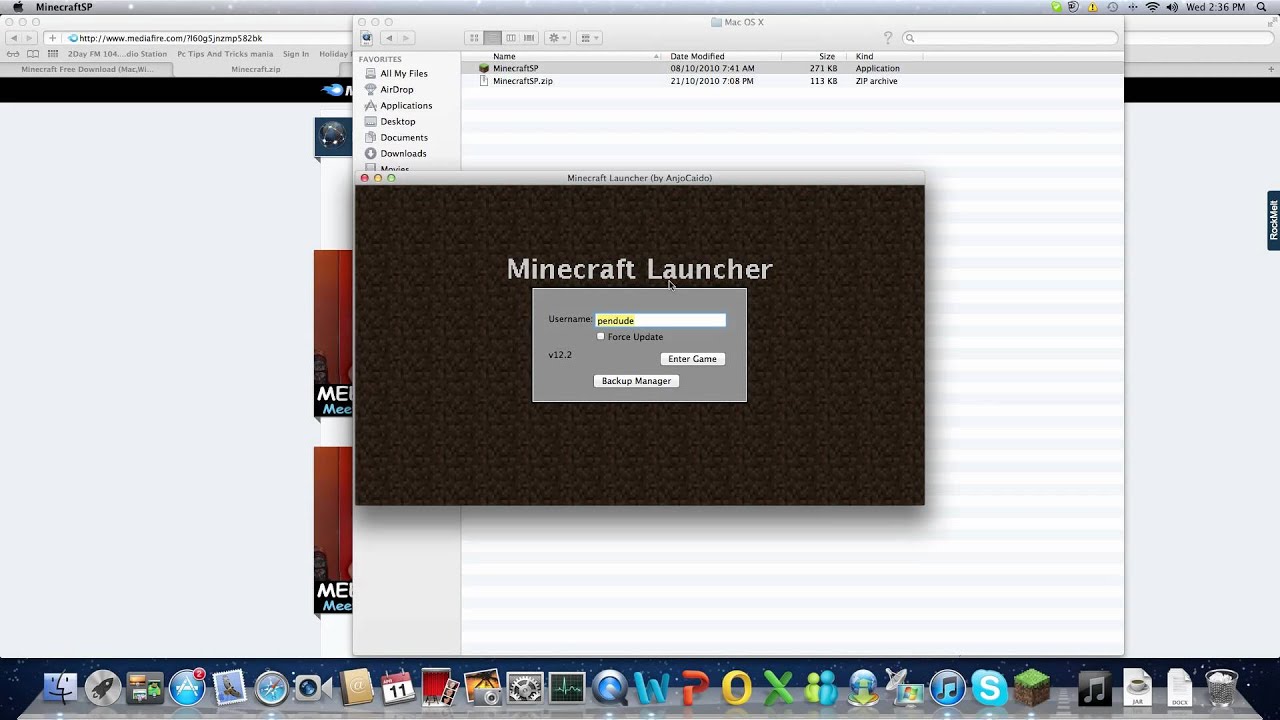
Task: Switch Finder to Cover Flow view
Action: click(x=529, y=38)
